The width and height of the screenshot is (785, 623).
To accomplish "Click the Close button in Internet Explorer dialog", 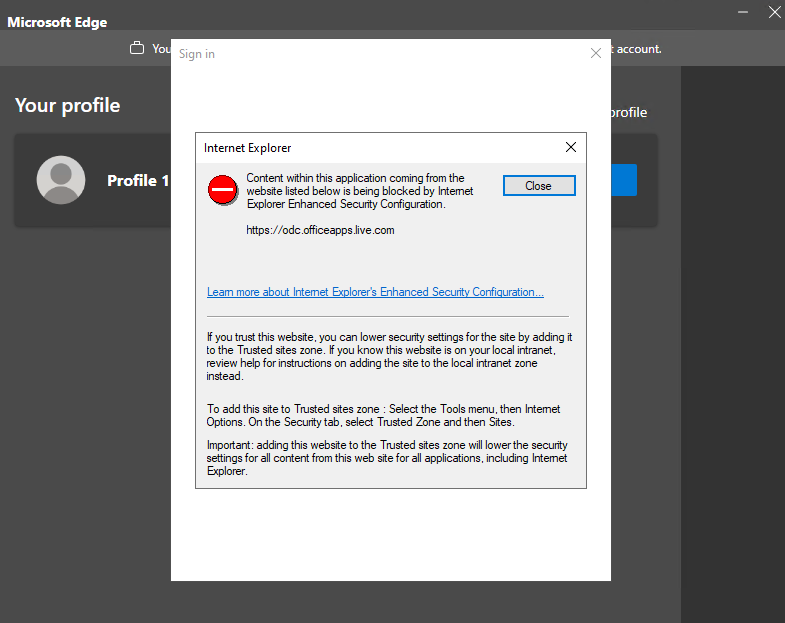I will pyautogui.click(x=539, y=186).
